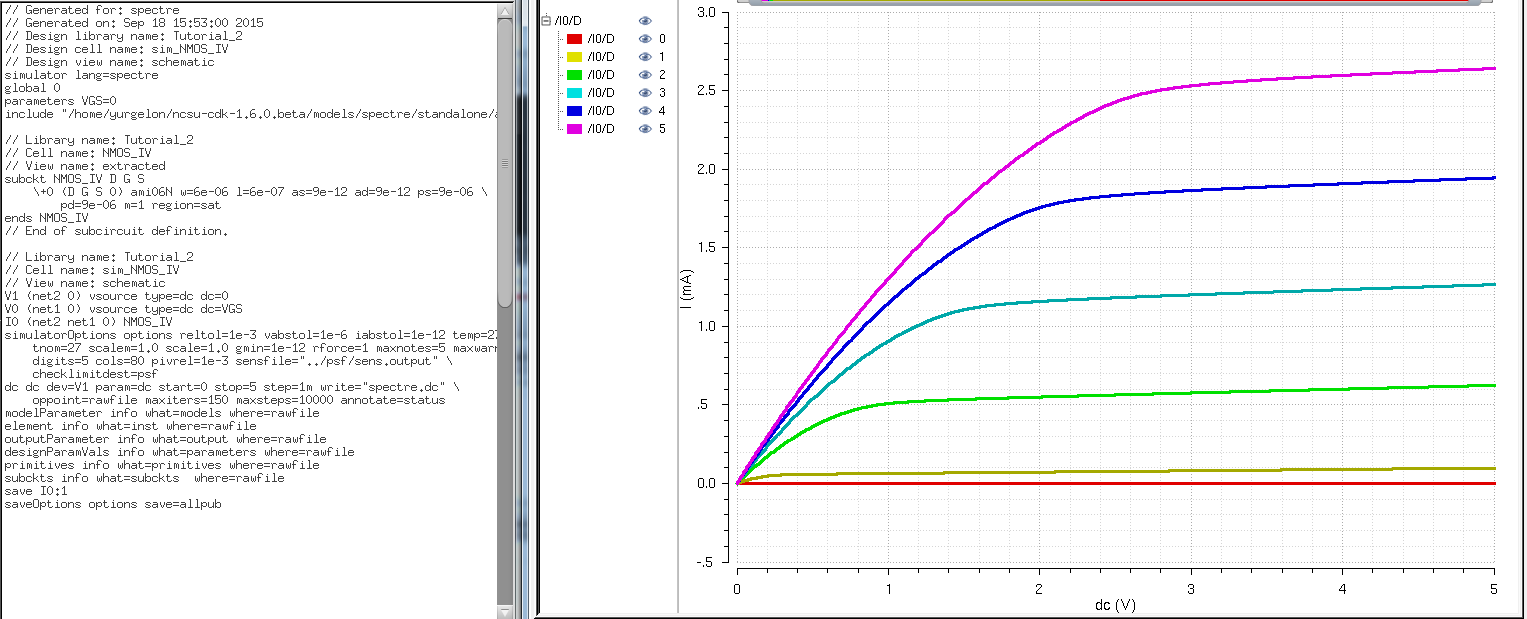The width and height of the screenshot is (1527, 619).
Task: Toggle the eye icon for trace 3
Action: (645, 93)
